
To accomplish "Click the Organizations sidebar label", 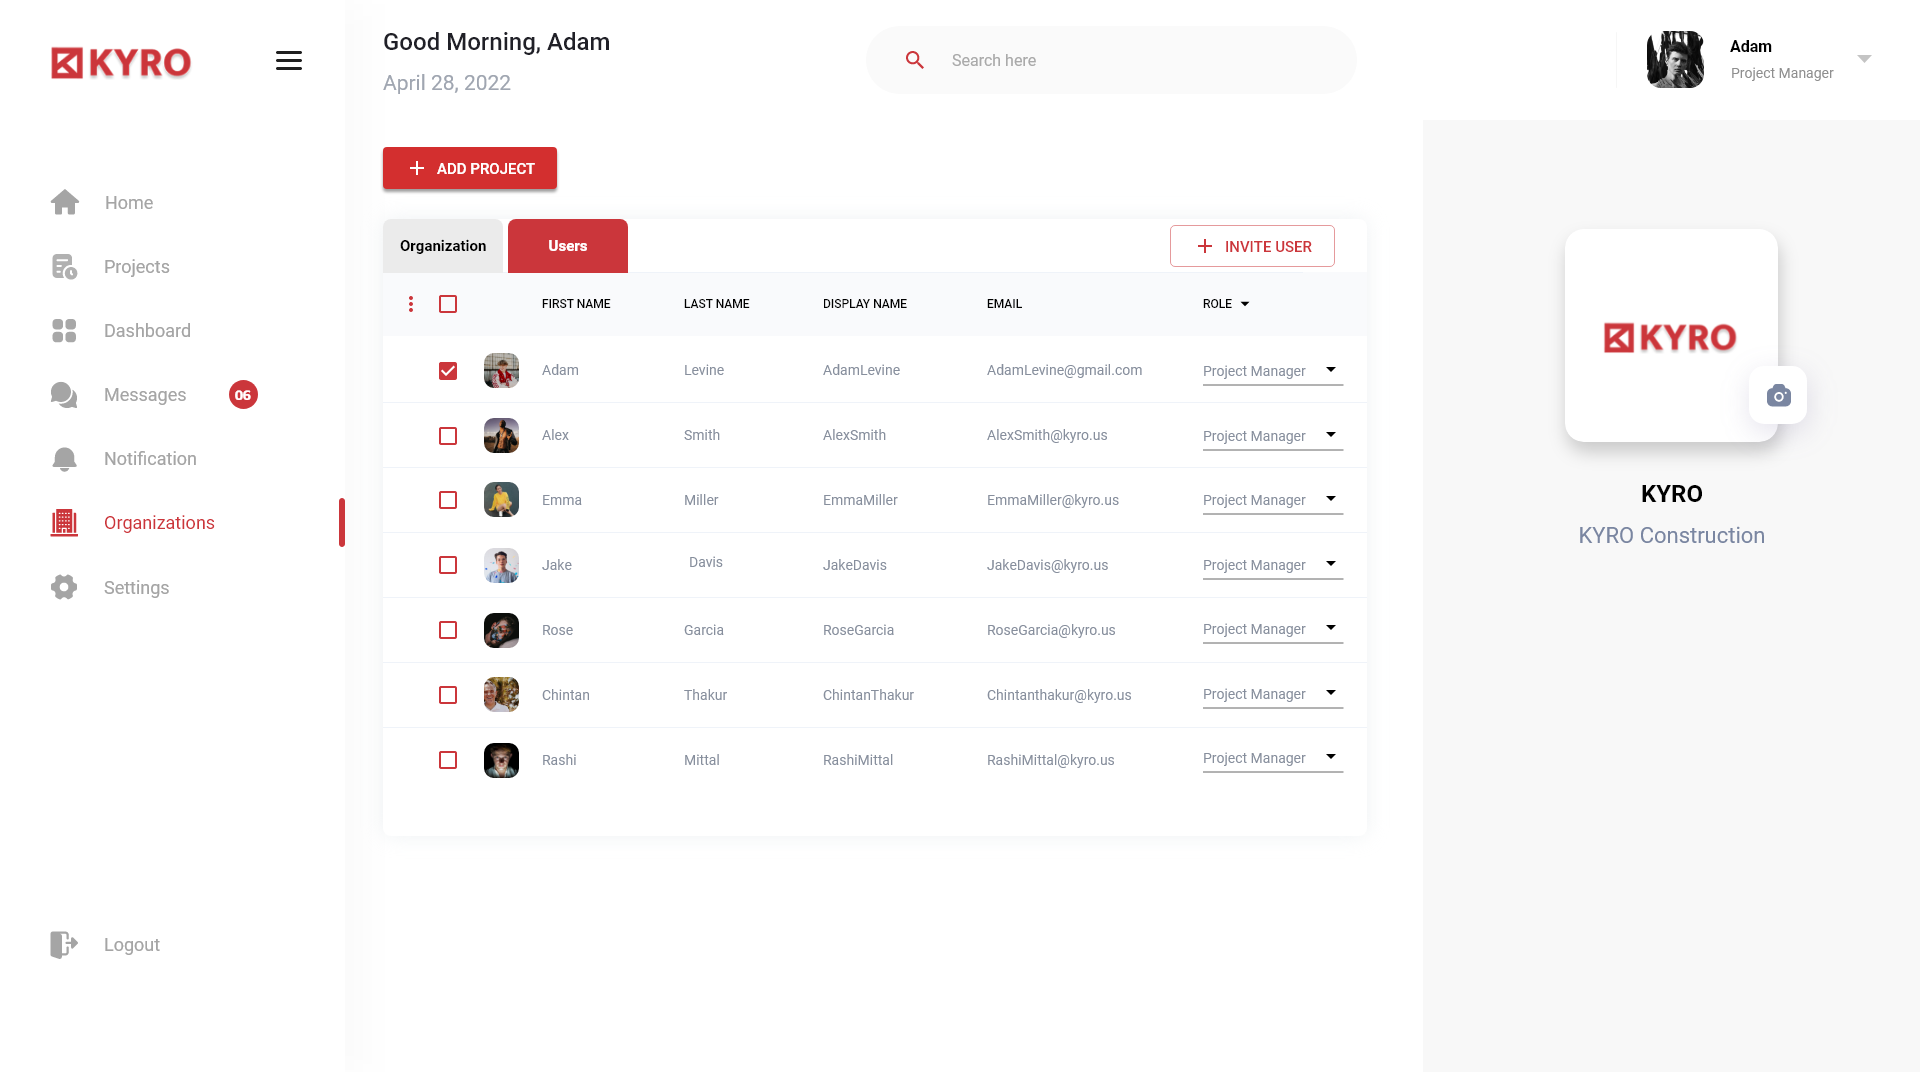I will [159, 523].
